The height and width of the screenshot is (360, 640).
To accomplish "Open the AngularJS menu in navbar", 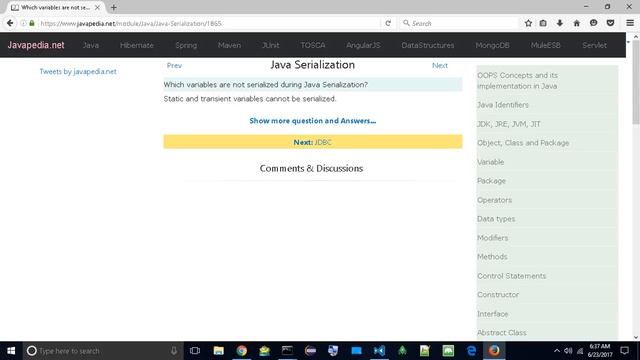I will (x=363, y=45).
